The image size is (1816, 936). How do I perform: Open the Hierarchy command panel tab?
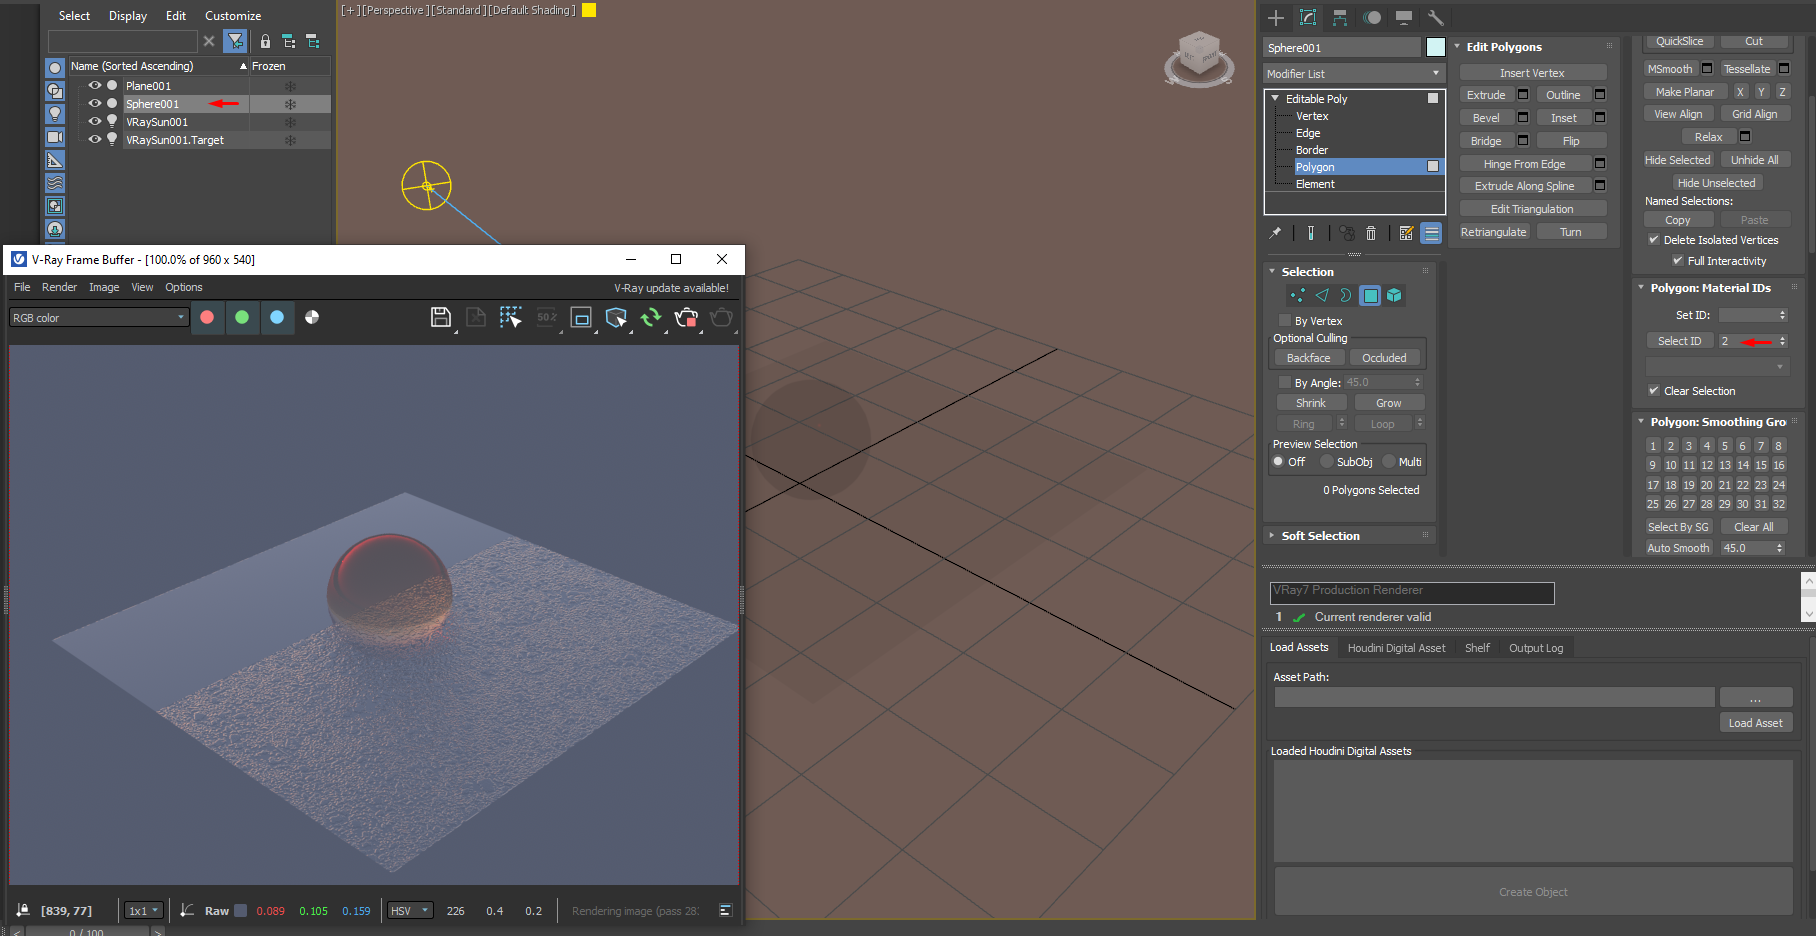(1340, 17)
